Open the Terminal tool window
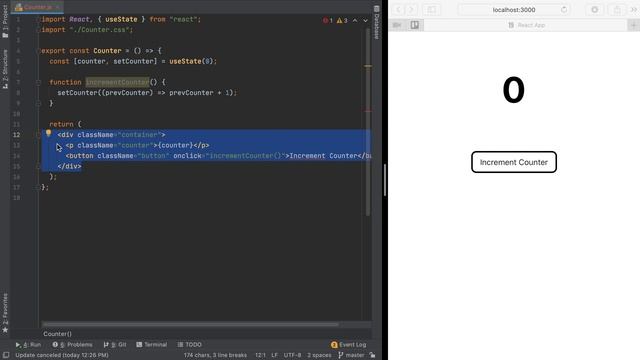This screenshot has height=360, width=640. (x=151, y=344)
